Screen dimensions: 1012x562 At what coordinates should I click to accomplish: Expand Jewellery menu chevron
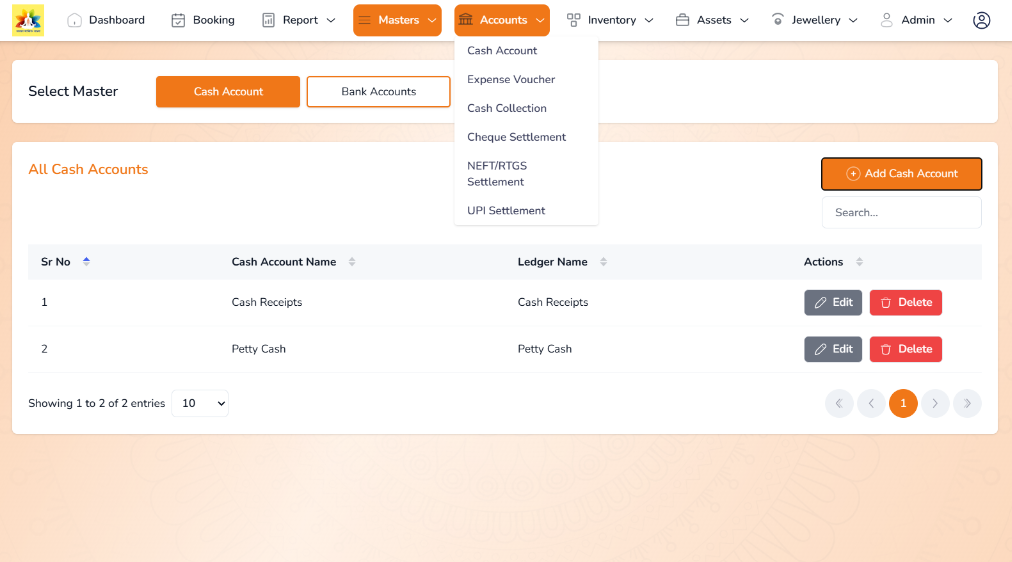tap(853, 21)
